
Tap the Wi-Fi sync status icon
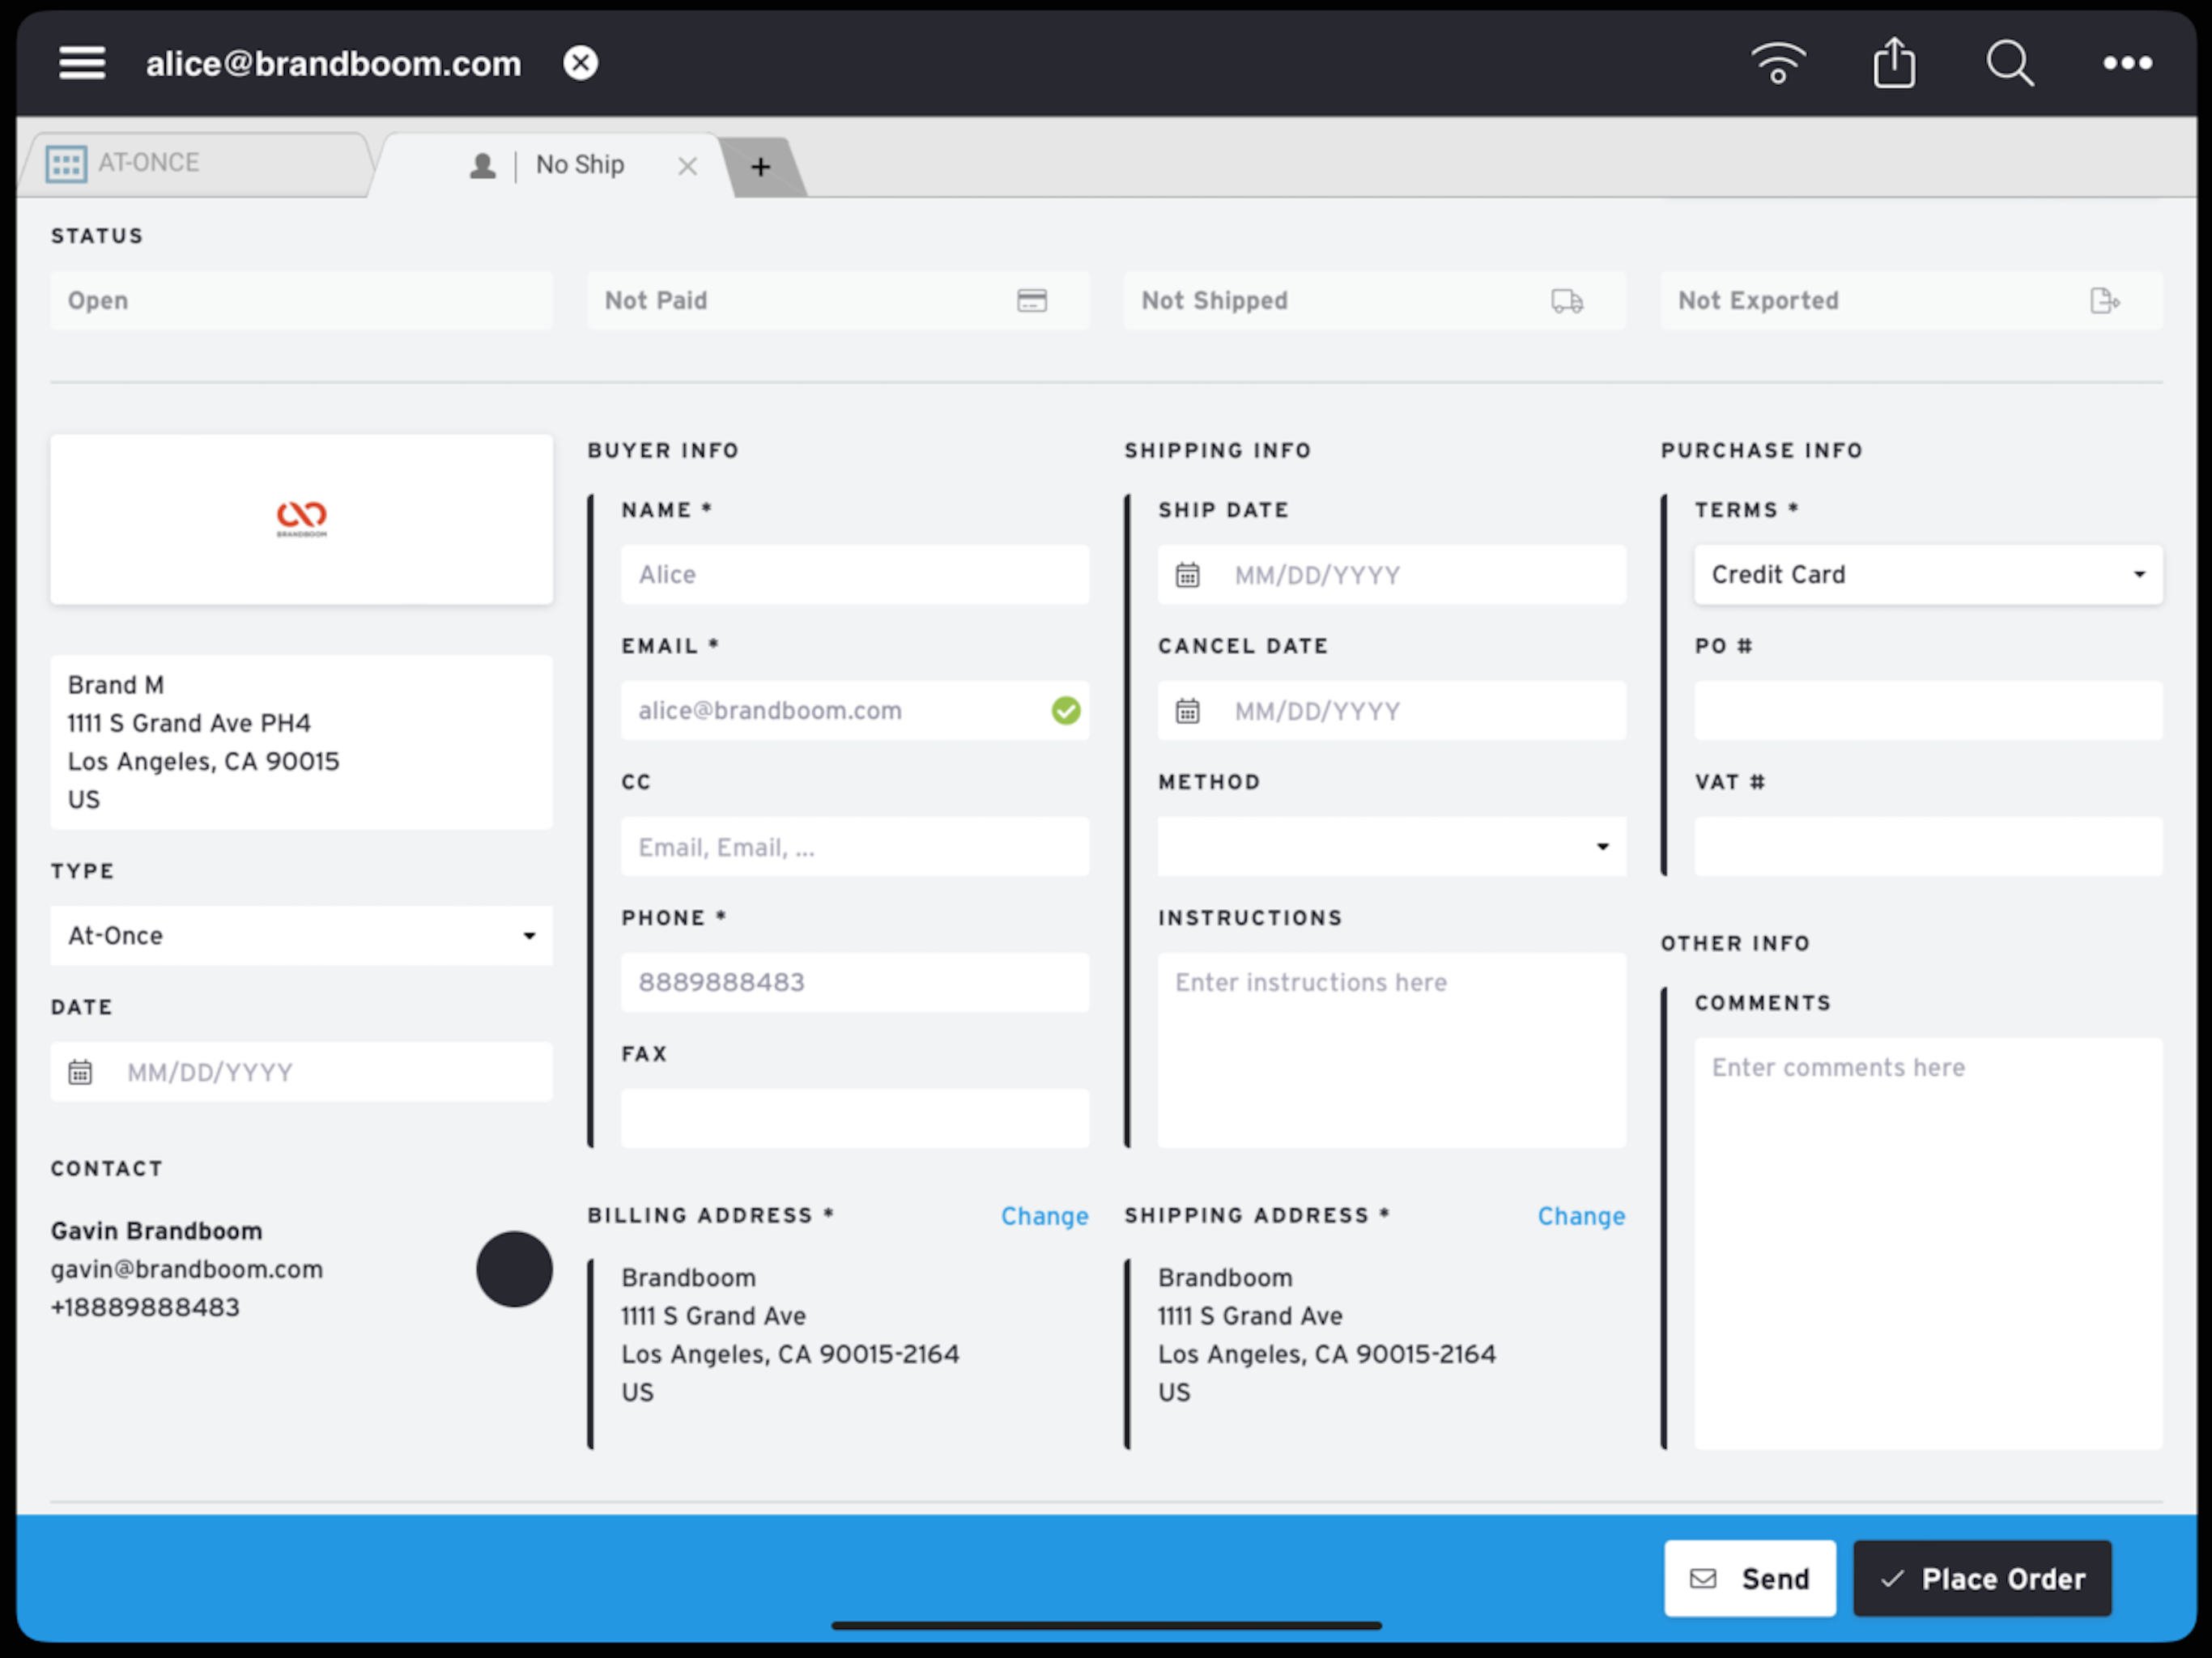[x=1778, y=63]
